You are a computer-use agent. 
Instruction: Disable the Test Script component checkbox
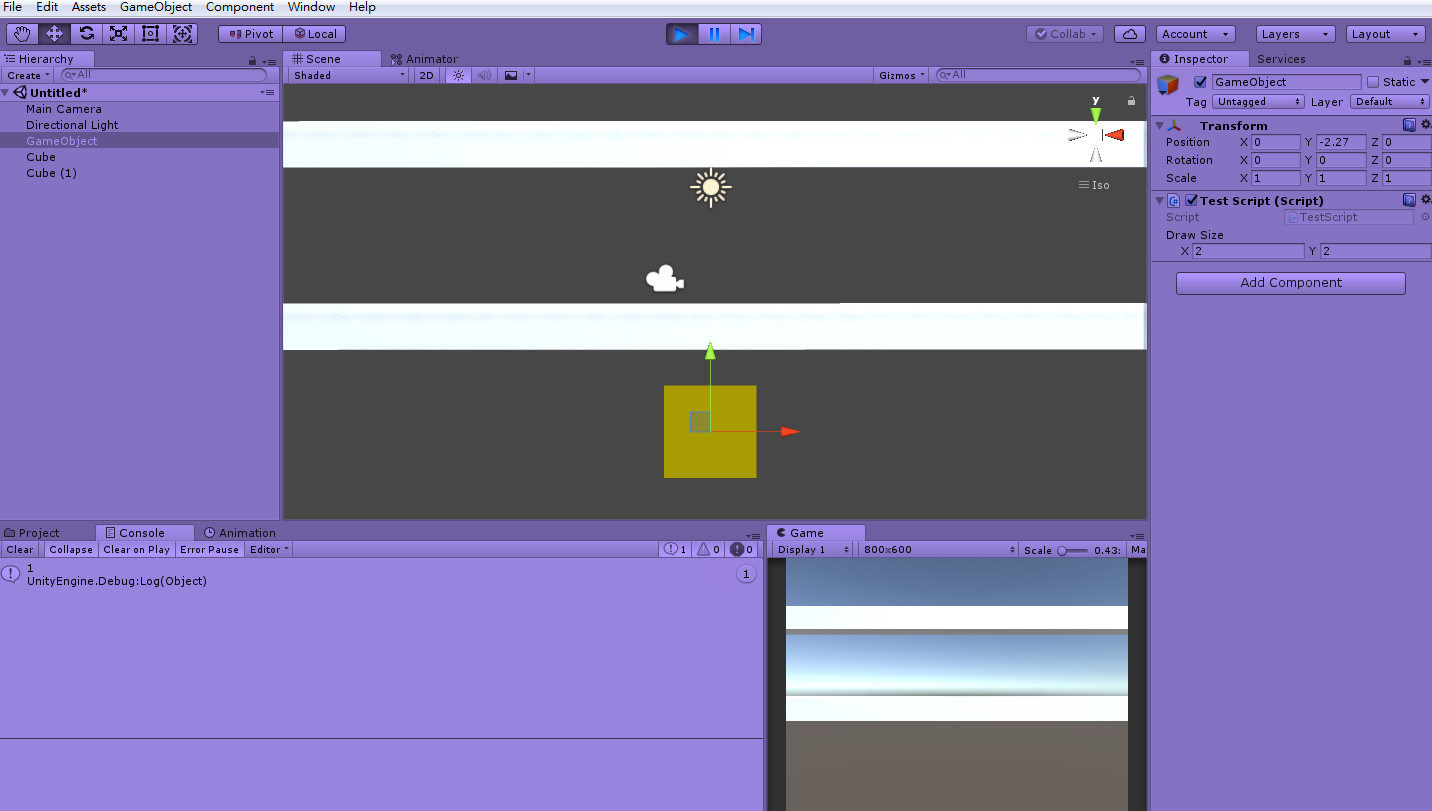coord(1190,200)
